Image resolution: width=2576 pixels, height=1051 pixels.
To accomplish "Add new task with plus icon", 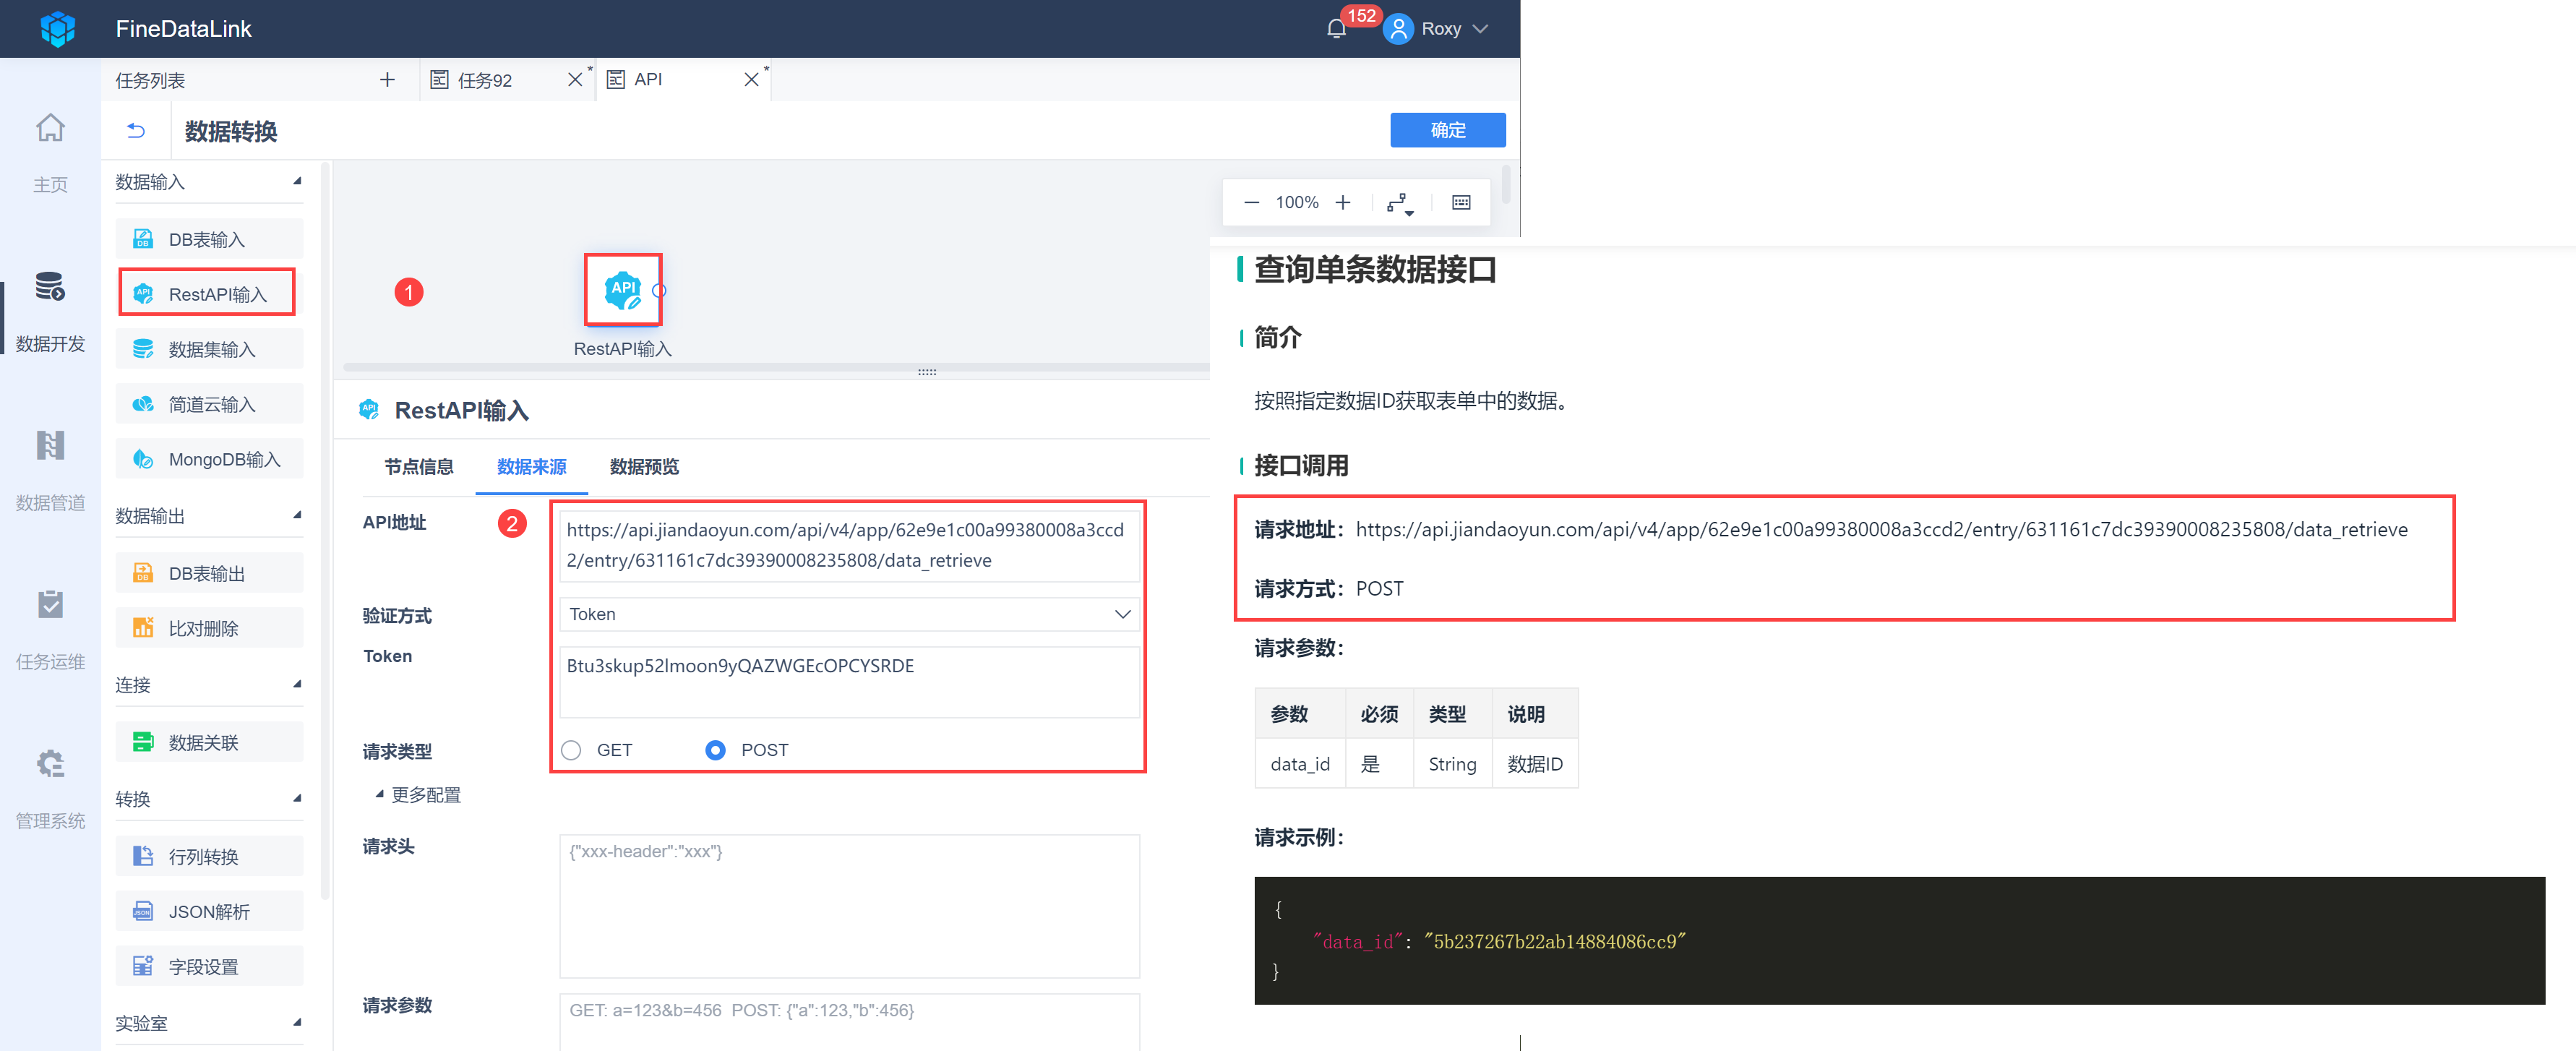I will click(x=387, y=80).
